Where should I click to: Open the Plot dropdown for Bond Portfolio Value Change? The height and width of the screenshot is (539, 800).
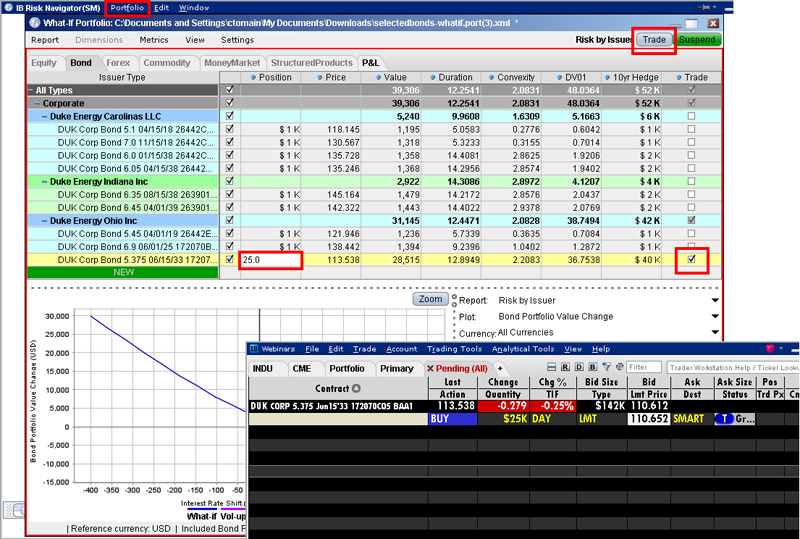coord(715,316)
